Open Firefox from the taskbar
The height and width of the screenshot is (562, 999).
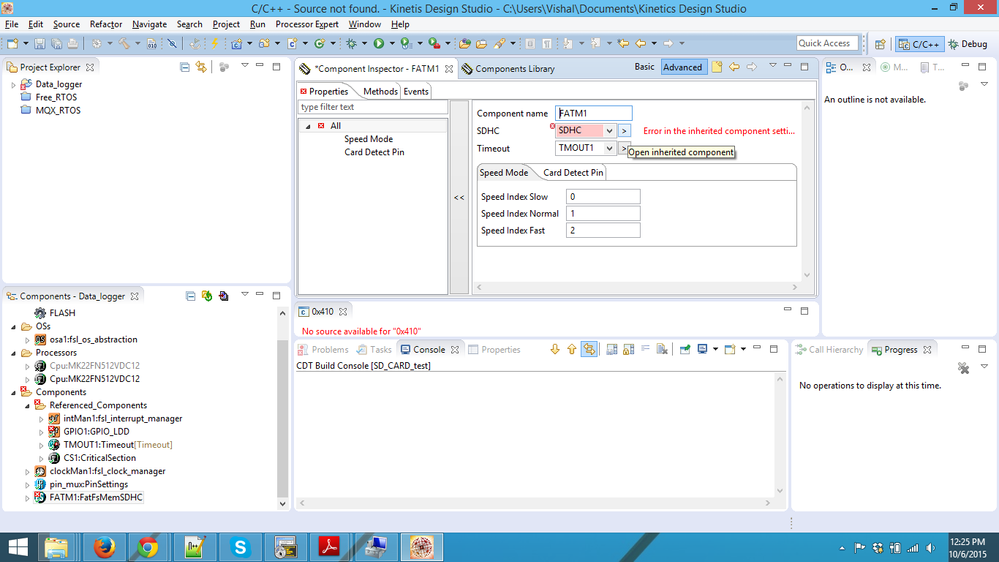[x=104, y=547]
